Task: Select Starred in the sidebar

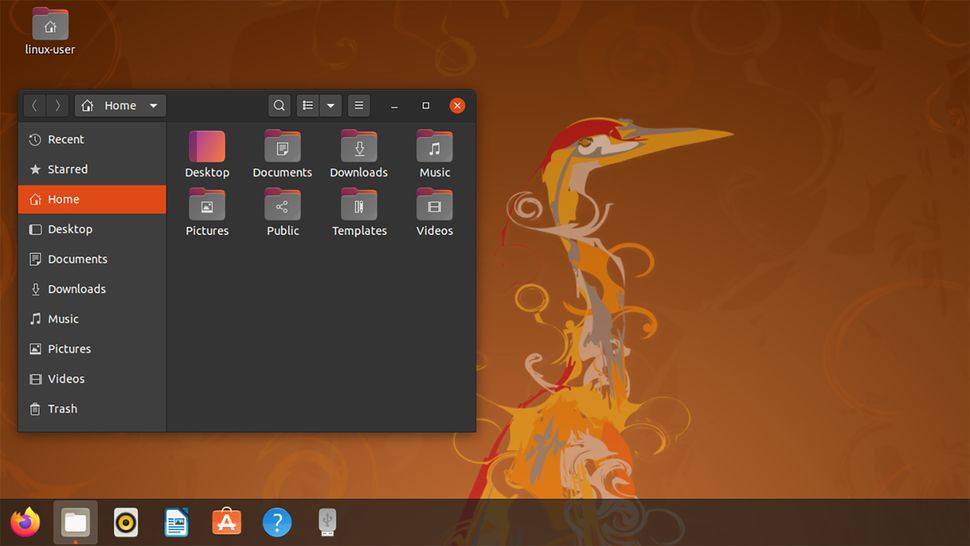Action: pyautogui.click(x=92, y=169)
